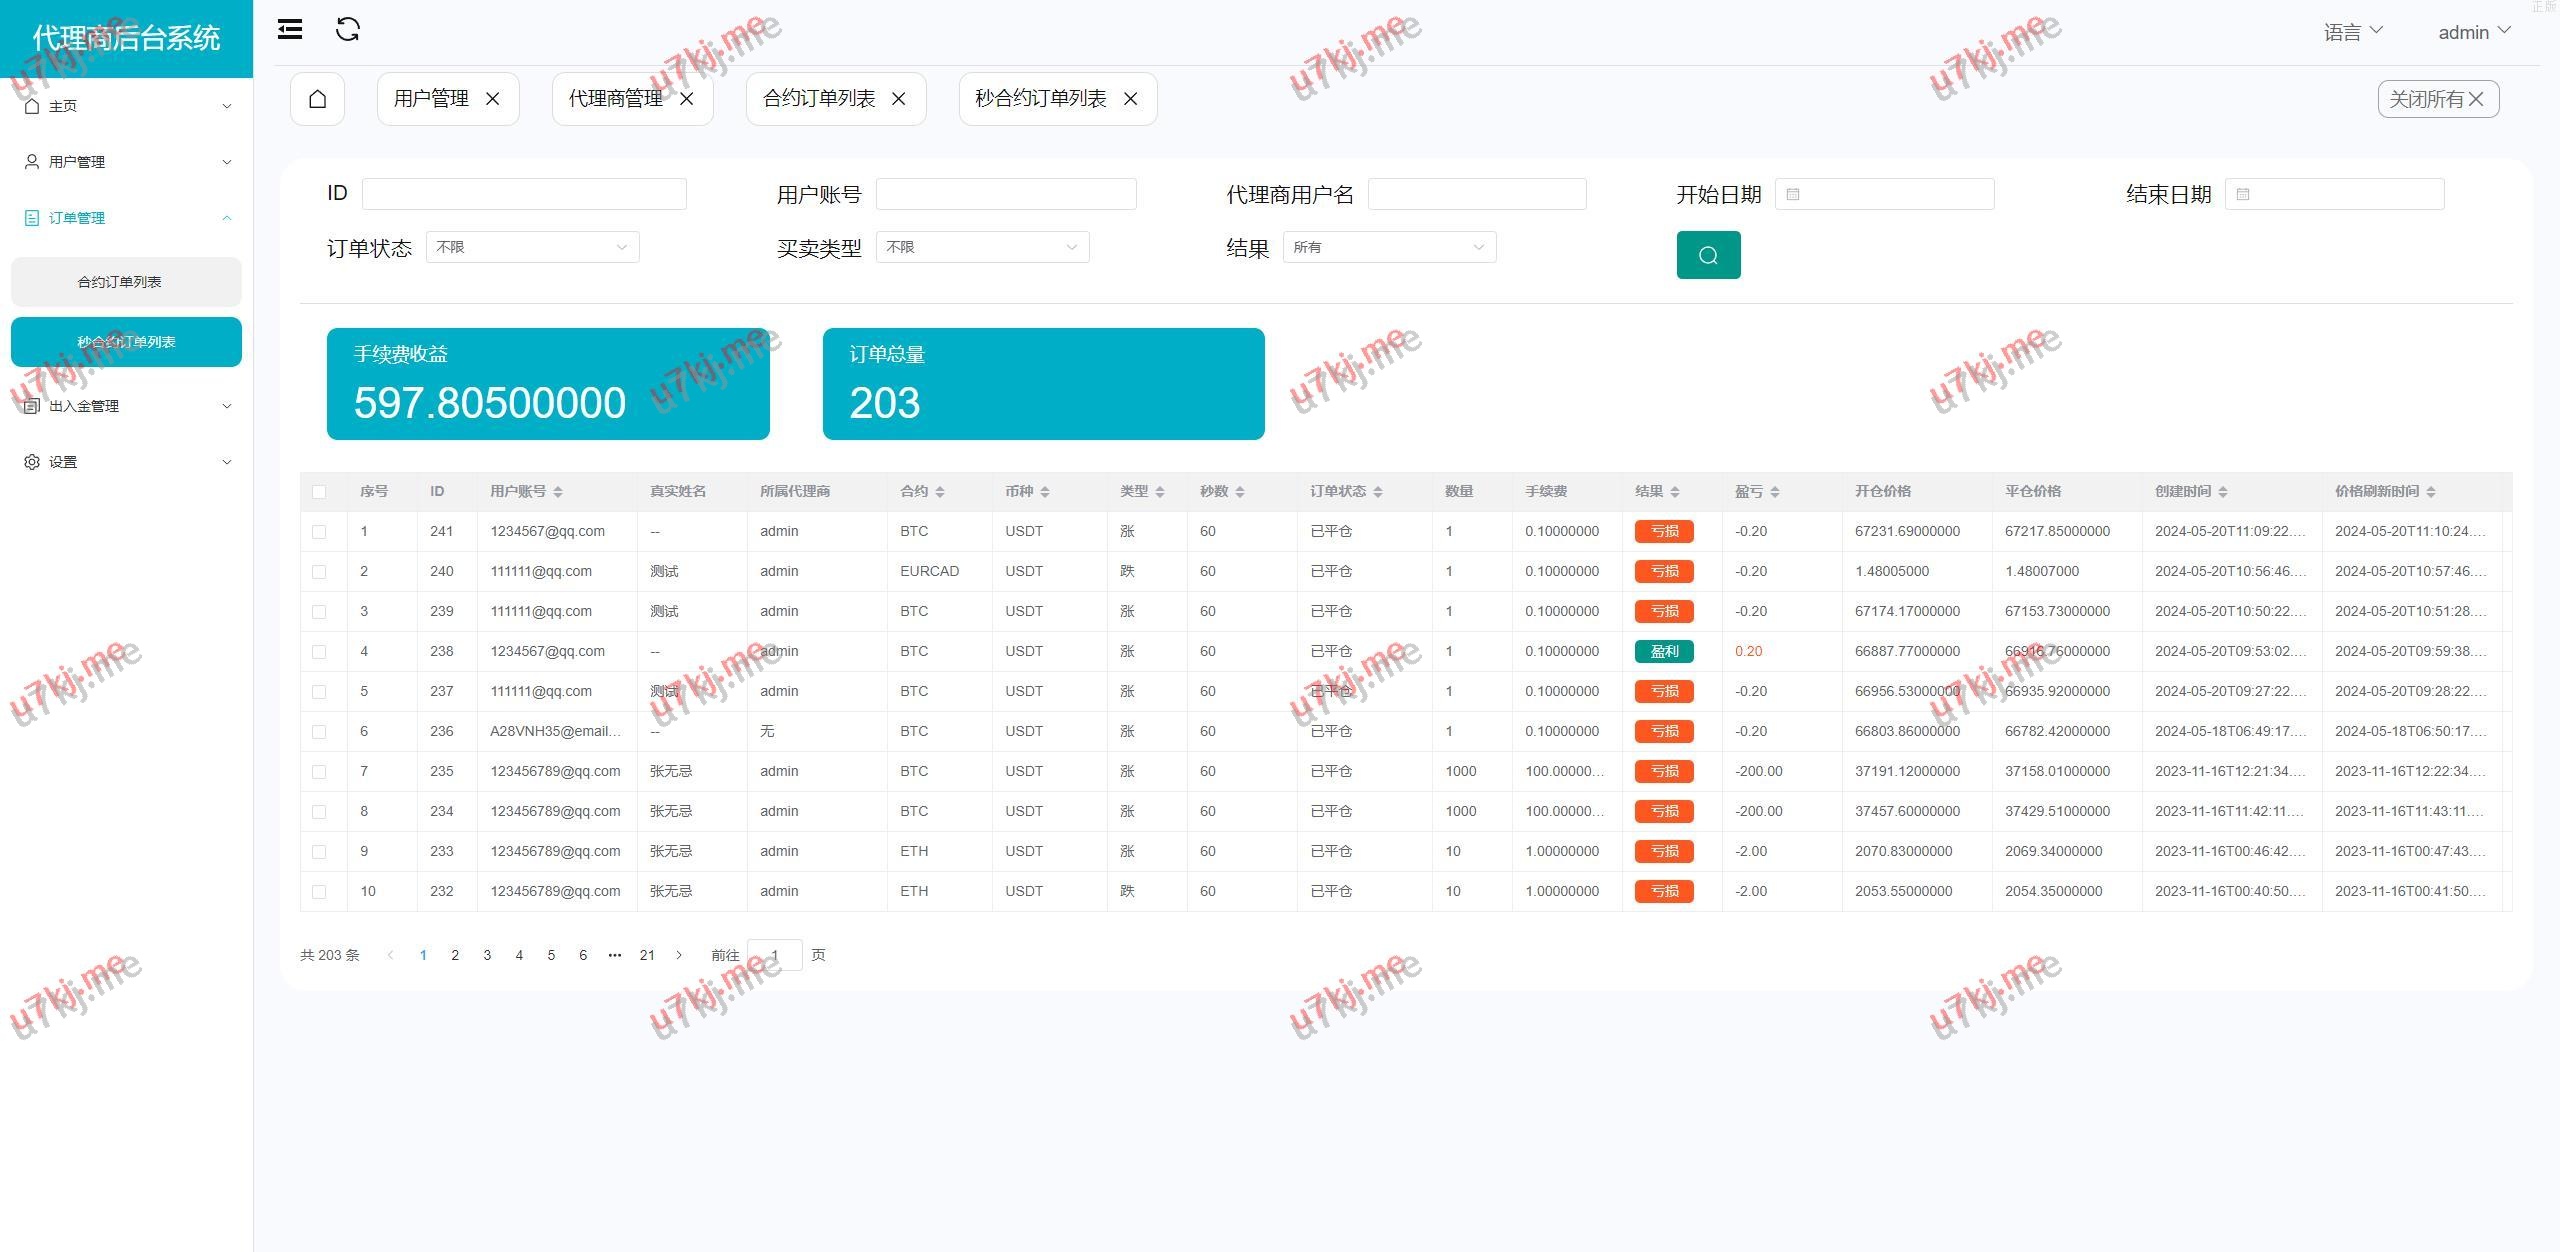Screen dimensions: 2560x1252
Task: Expand the 结果 filter dropdown
Action: 1388,247
